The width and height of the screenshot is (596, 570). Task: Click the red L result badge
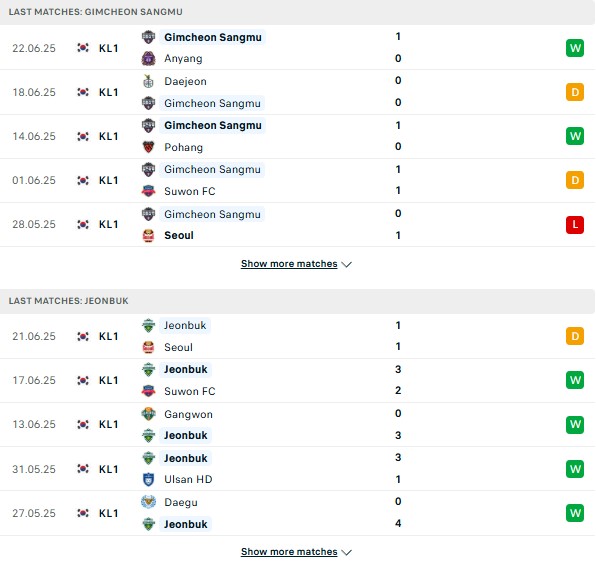pos(575,225)
